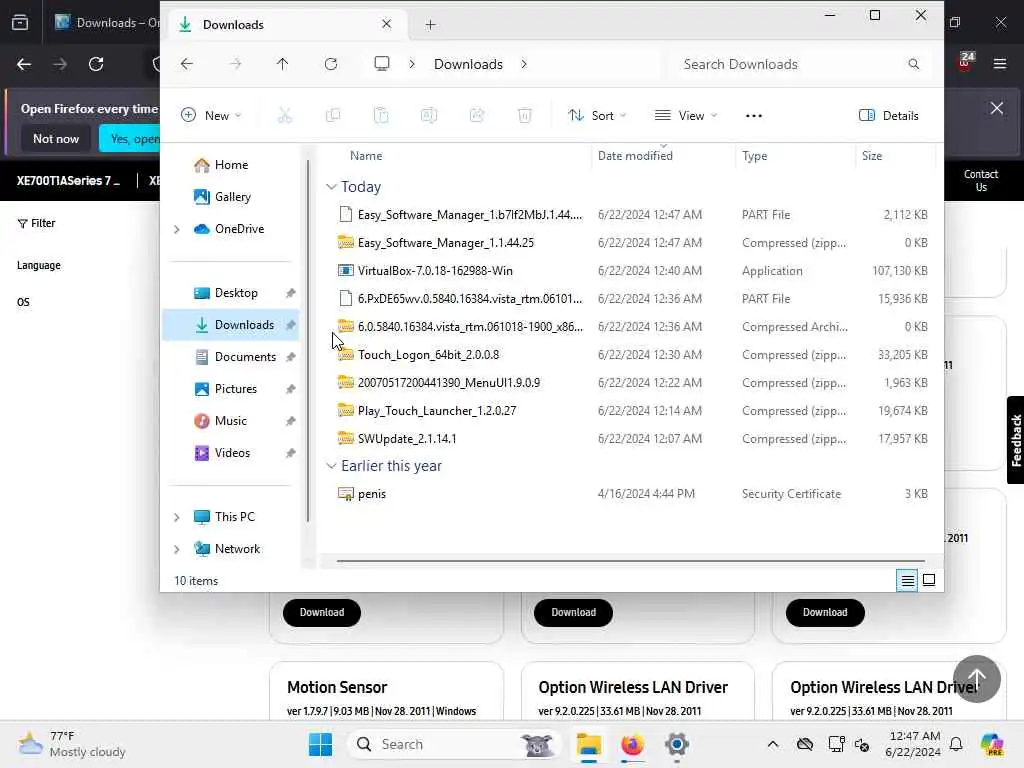
Task: Click the Rename icon in Explorer toolbar
Action: [x=428, y=116]
